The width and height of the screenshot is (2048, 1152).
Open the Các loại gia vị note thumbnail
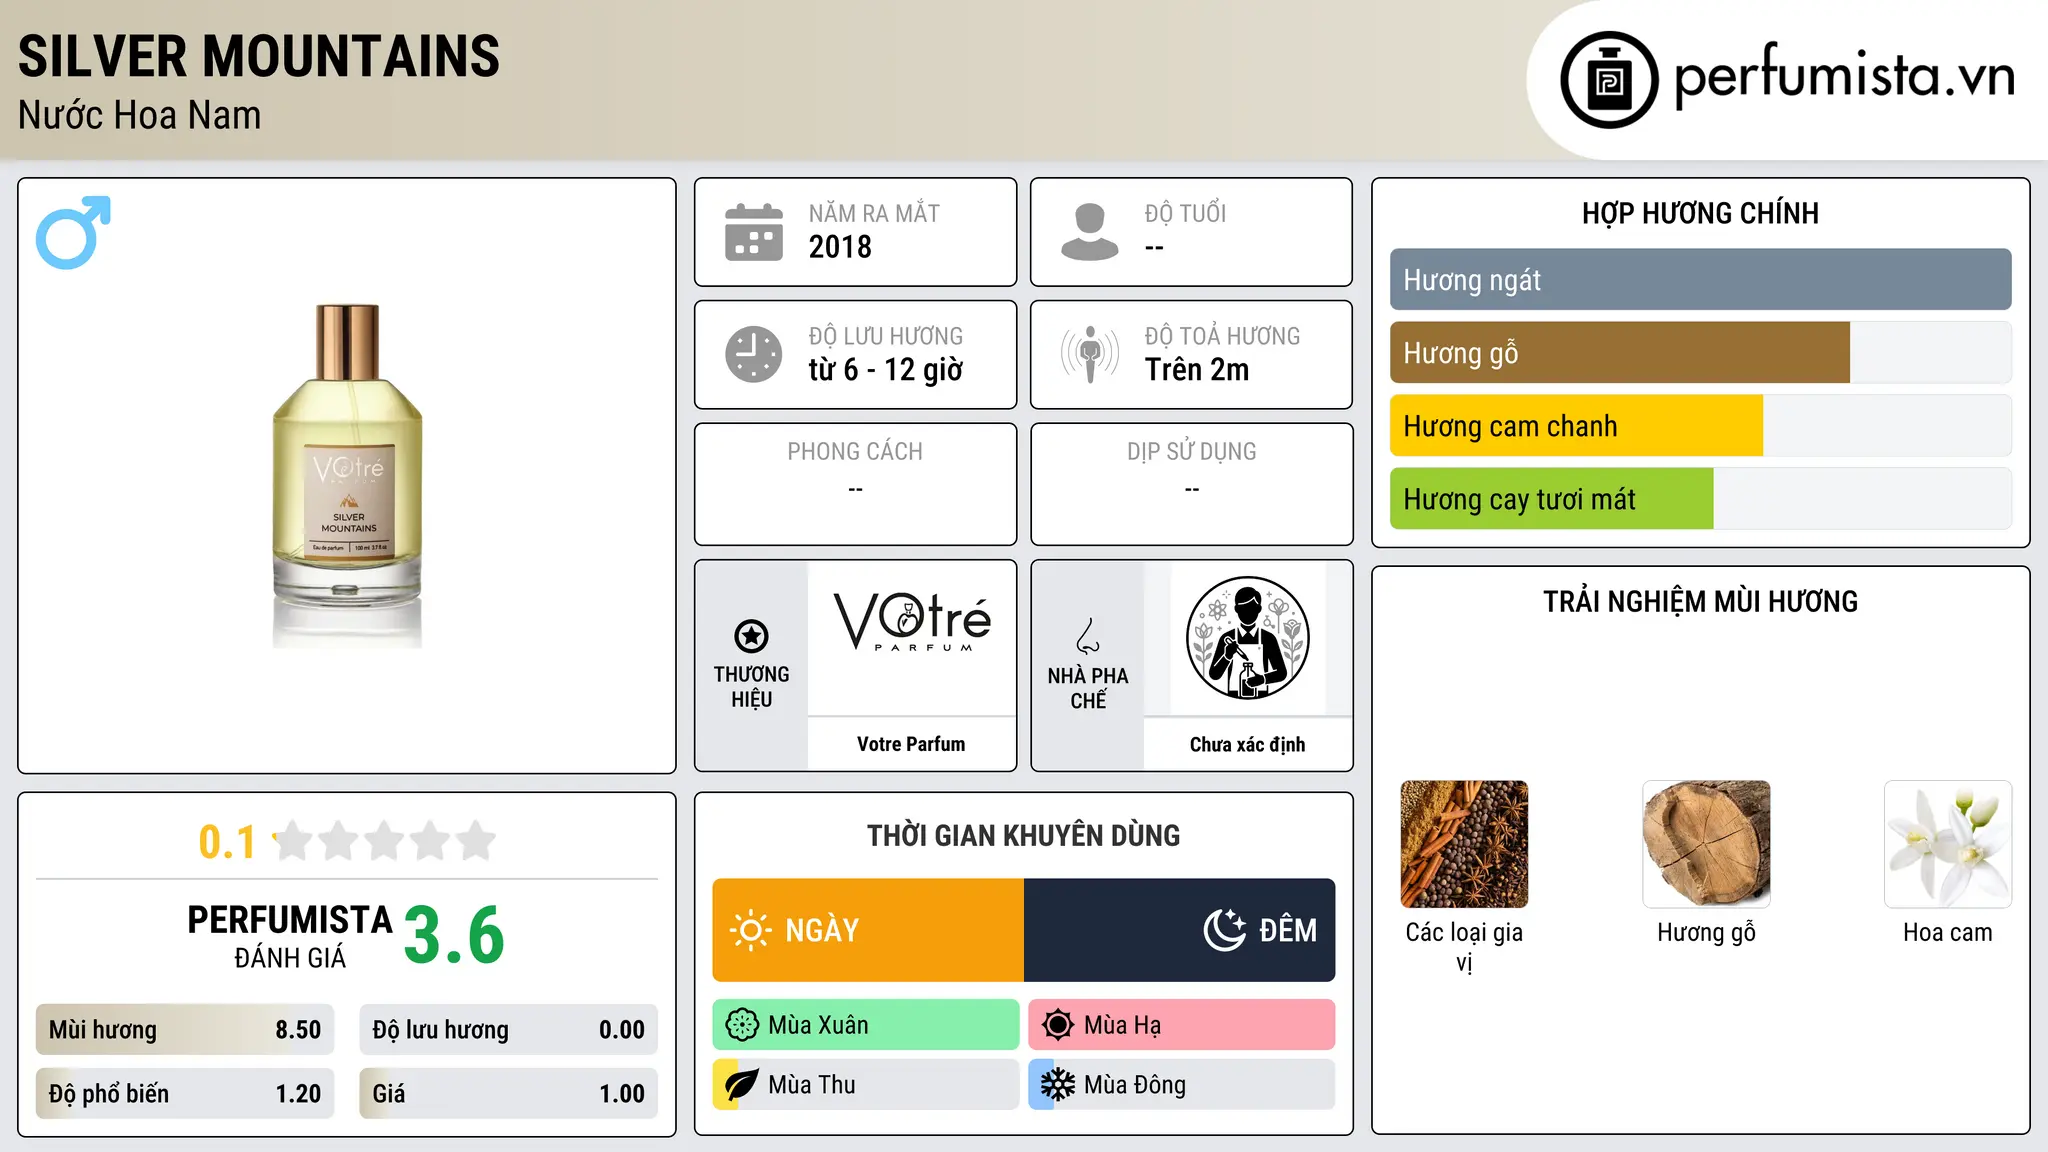[1464, 844]
